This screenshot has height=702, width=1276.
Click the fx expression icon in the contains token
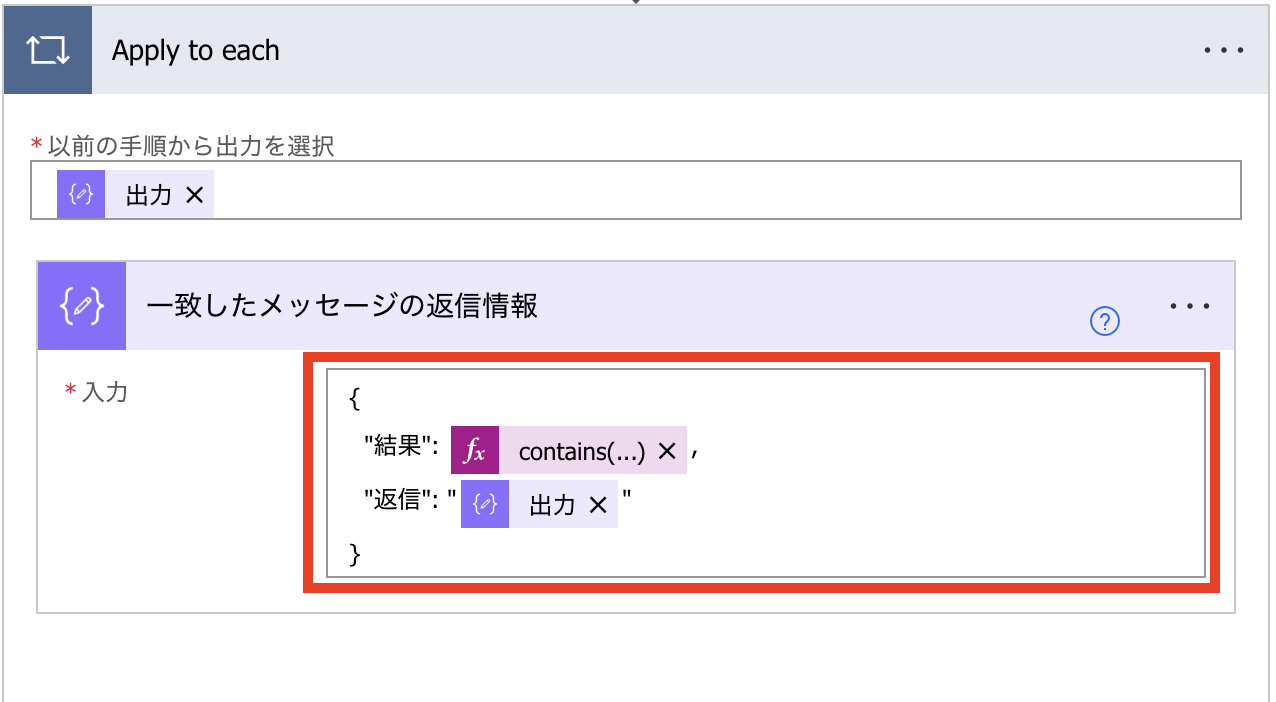pyautogui.click(x=474, y=449)
